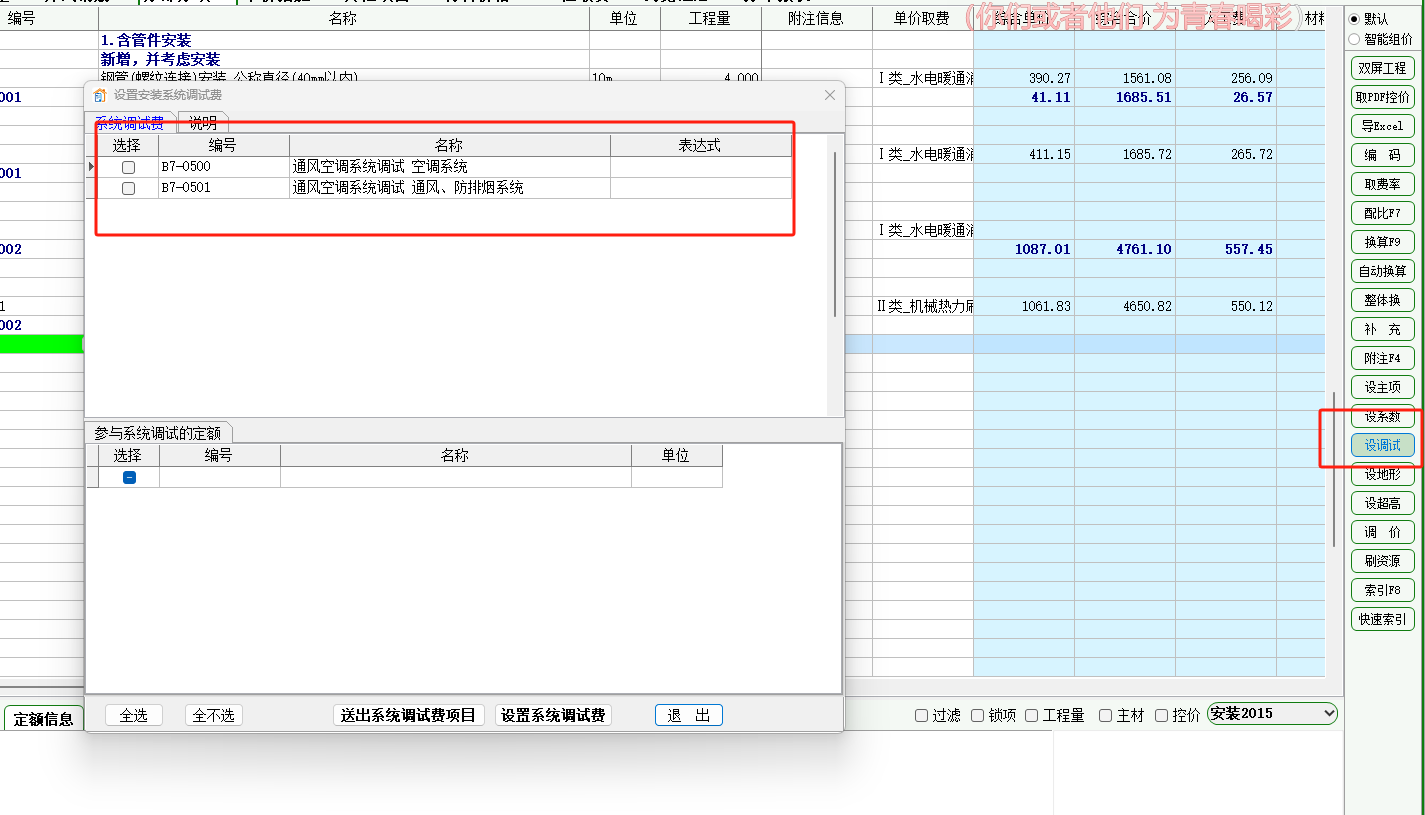
Task: Click the 附注信息 column header
Action: (x=816, y=19)
